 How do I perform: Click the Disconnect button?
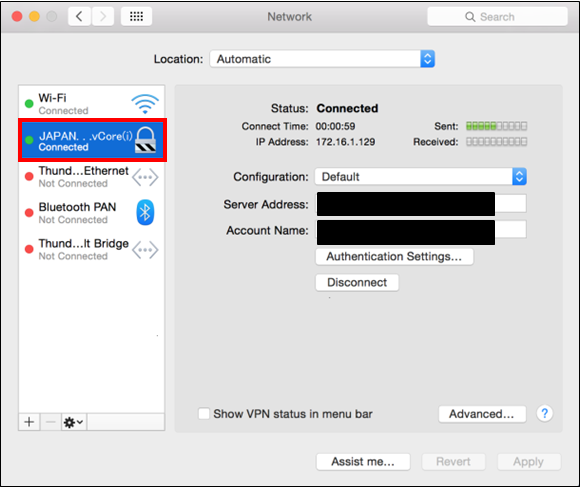pos(357,282)
